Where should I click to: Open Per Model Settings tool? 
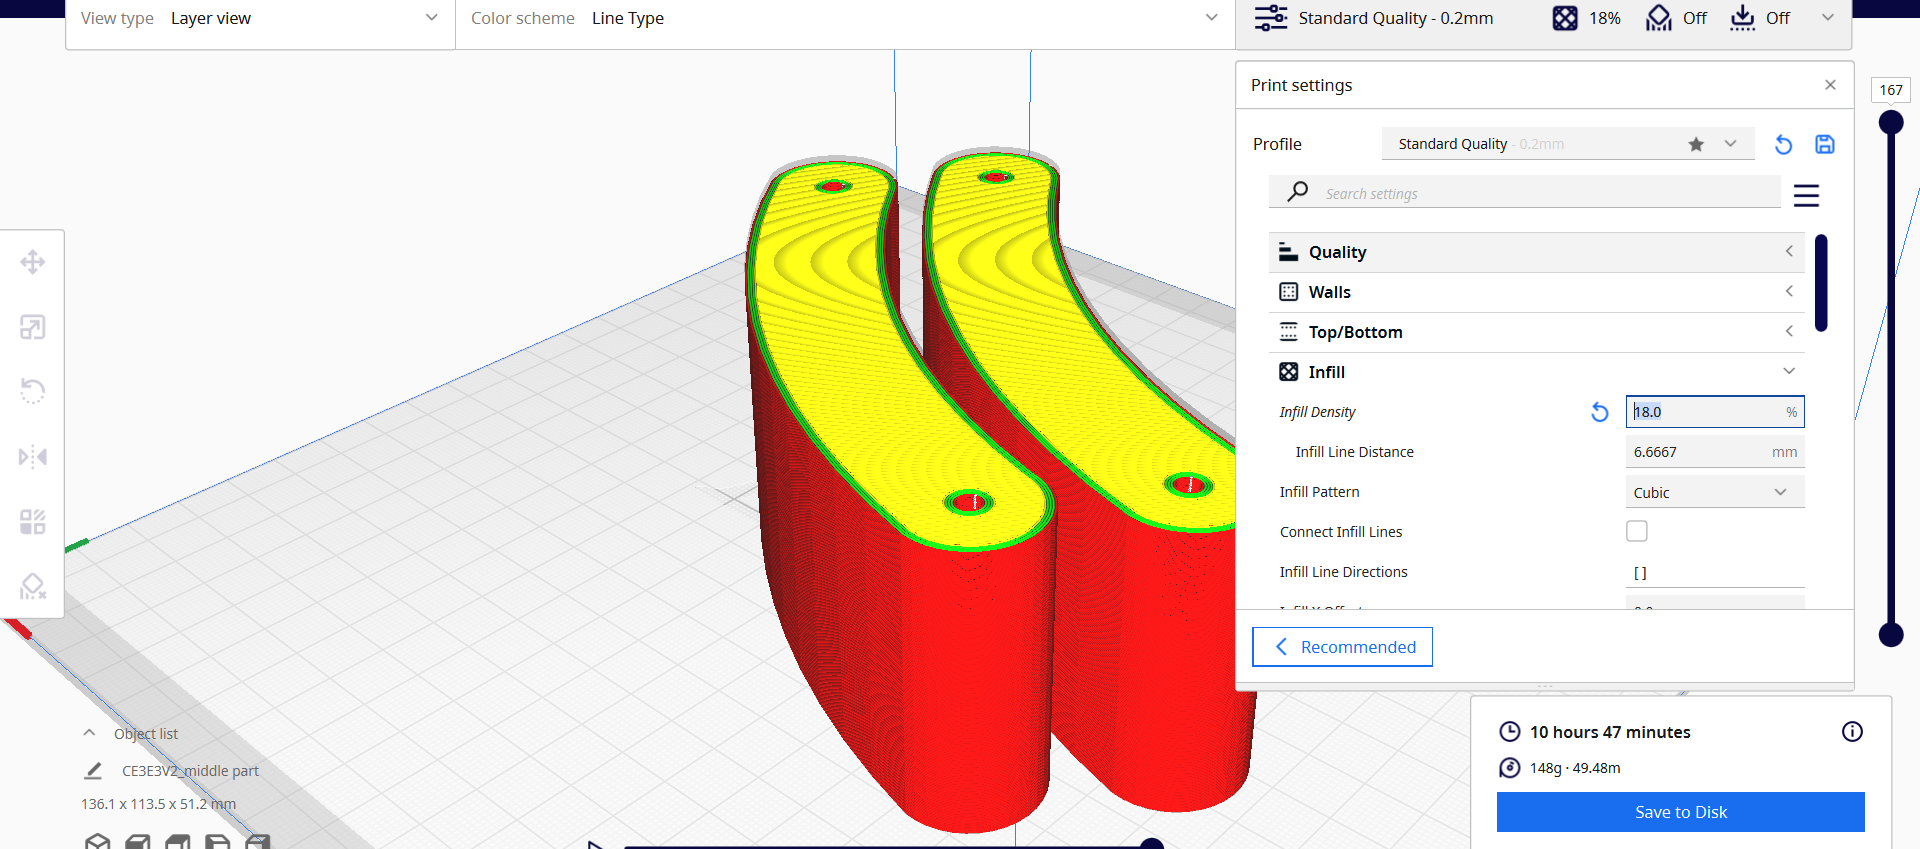click(x=32, y=522)
